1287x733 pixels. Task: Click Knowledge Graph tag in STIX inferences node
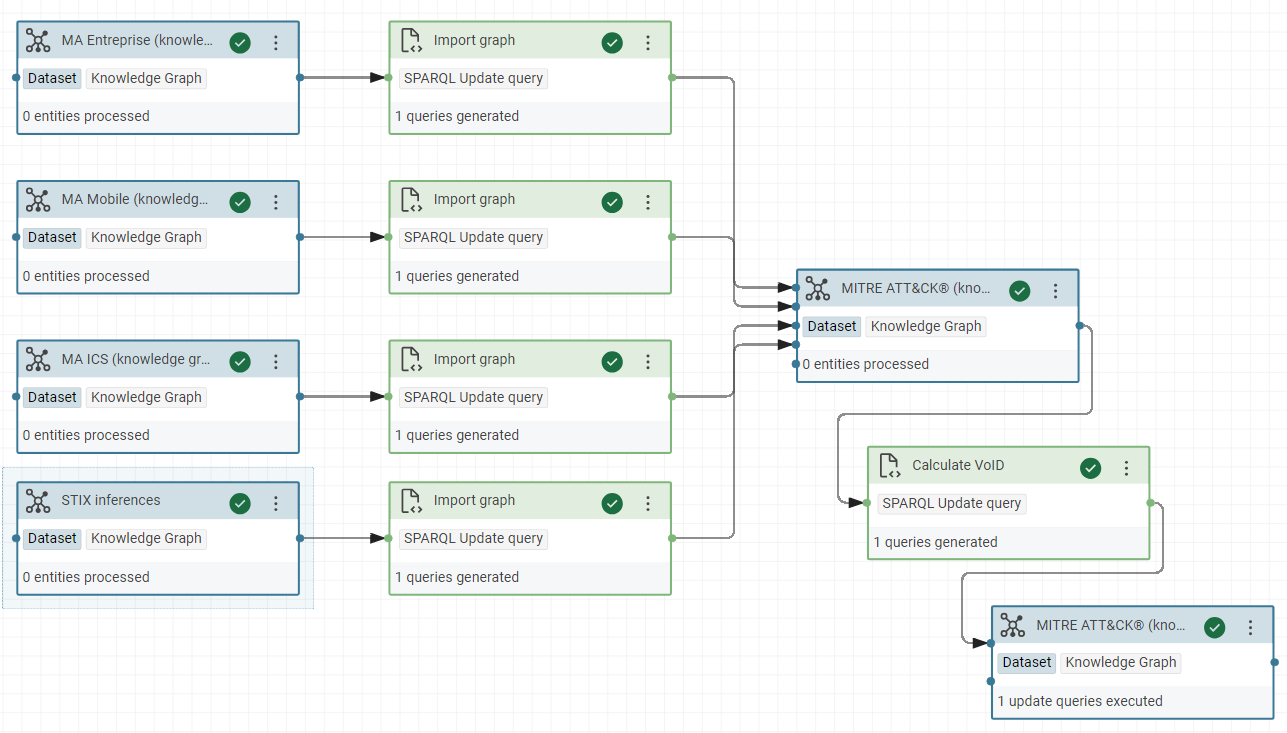point(146,538)
